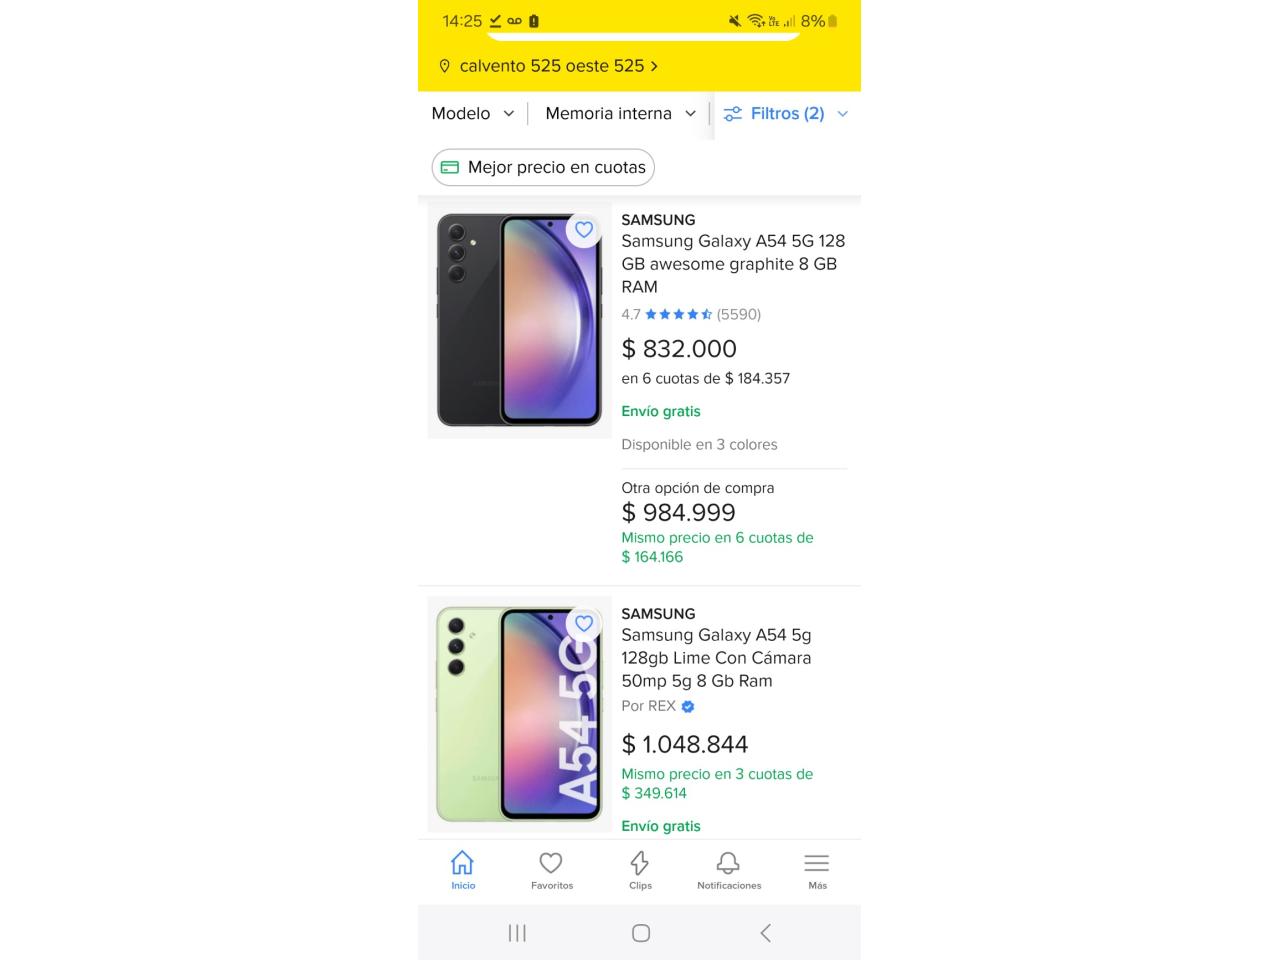Open Notificaciones bell icon
Image resolution: width=1280 pixels, height=960 pixels.
(728, 863)
